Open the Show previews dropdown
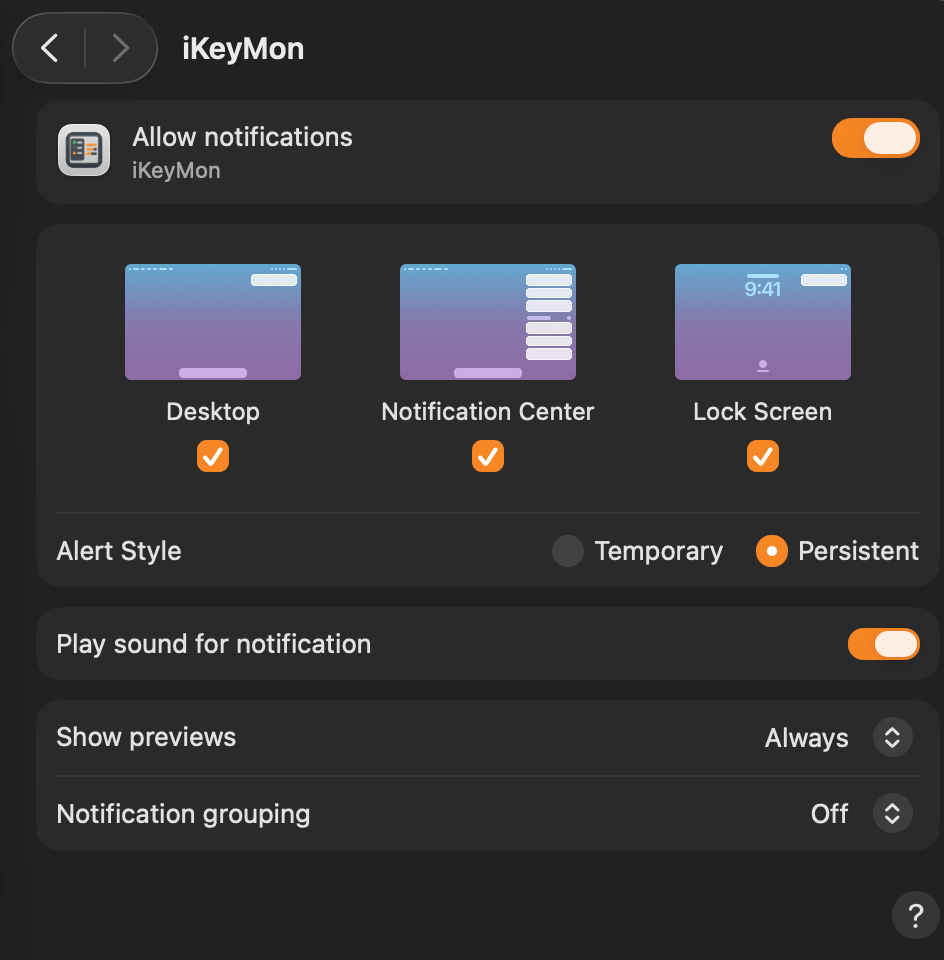Image resolution: width=944 pixels, height=960 pixels. point(892,738)
